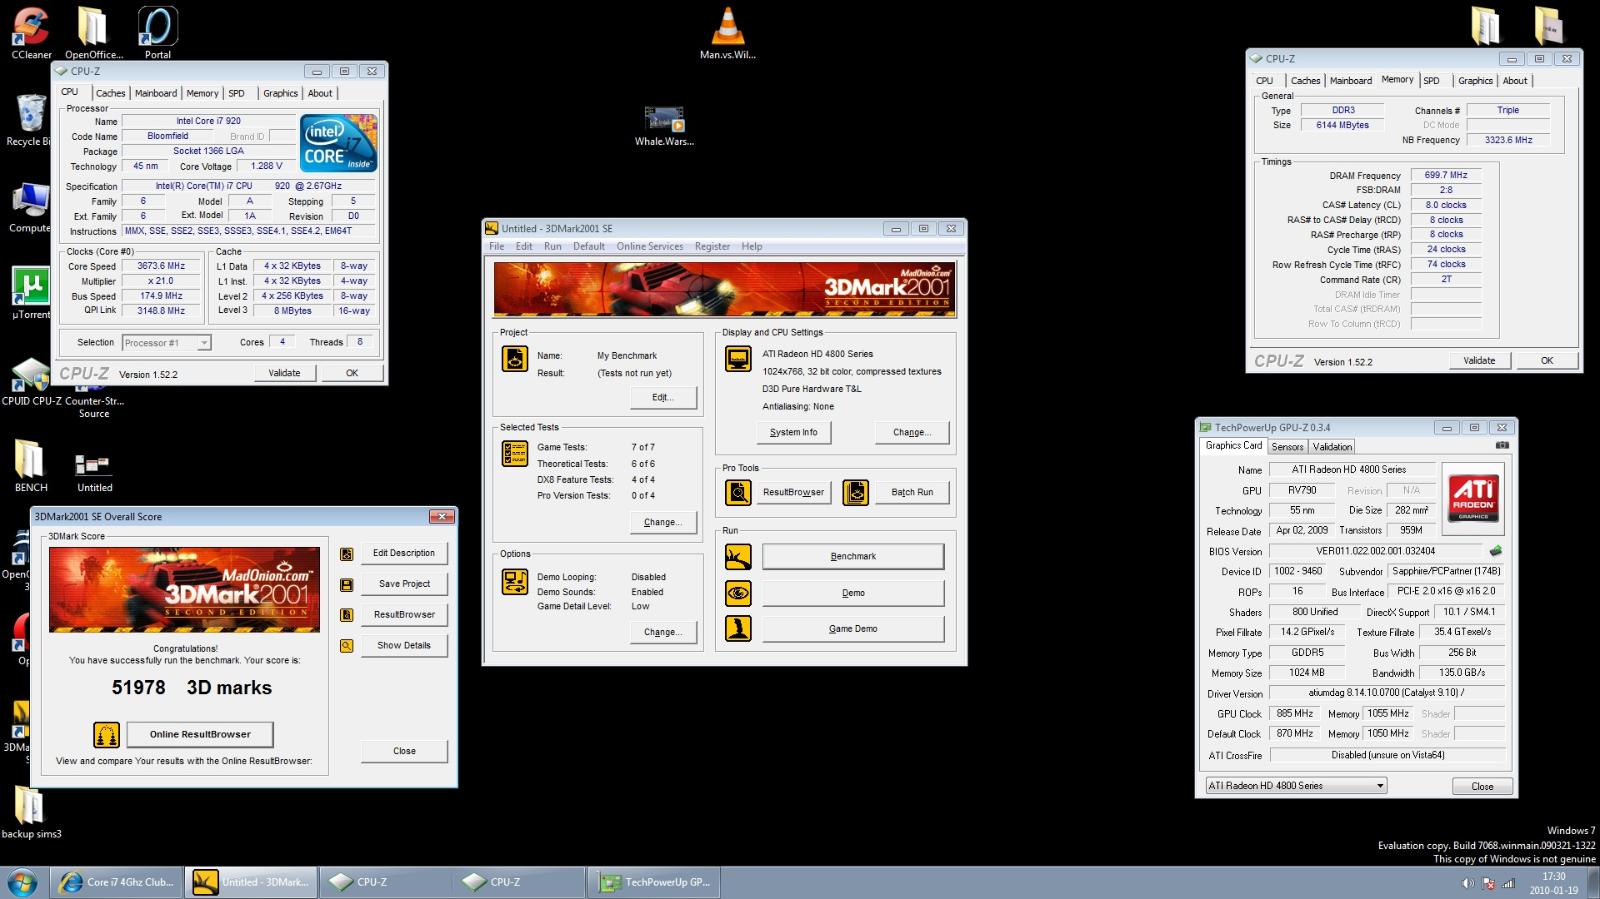Click the 3DMark2001 banner in main window

[724, 289]
